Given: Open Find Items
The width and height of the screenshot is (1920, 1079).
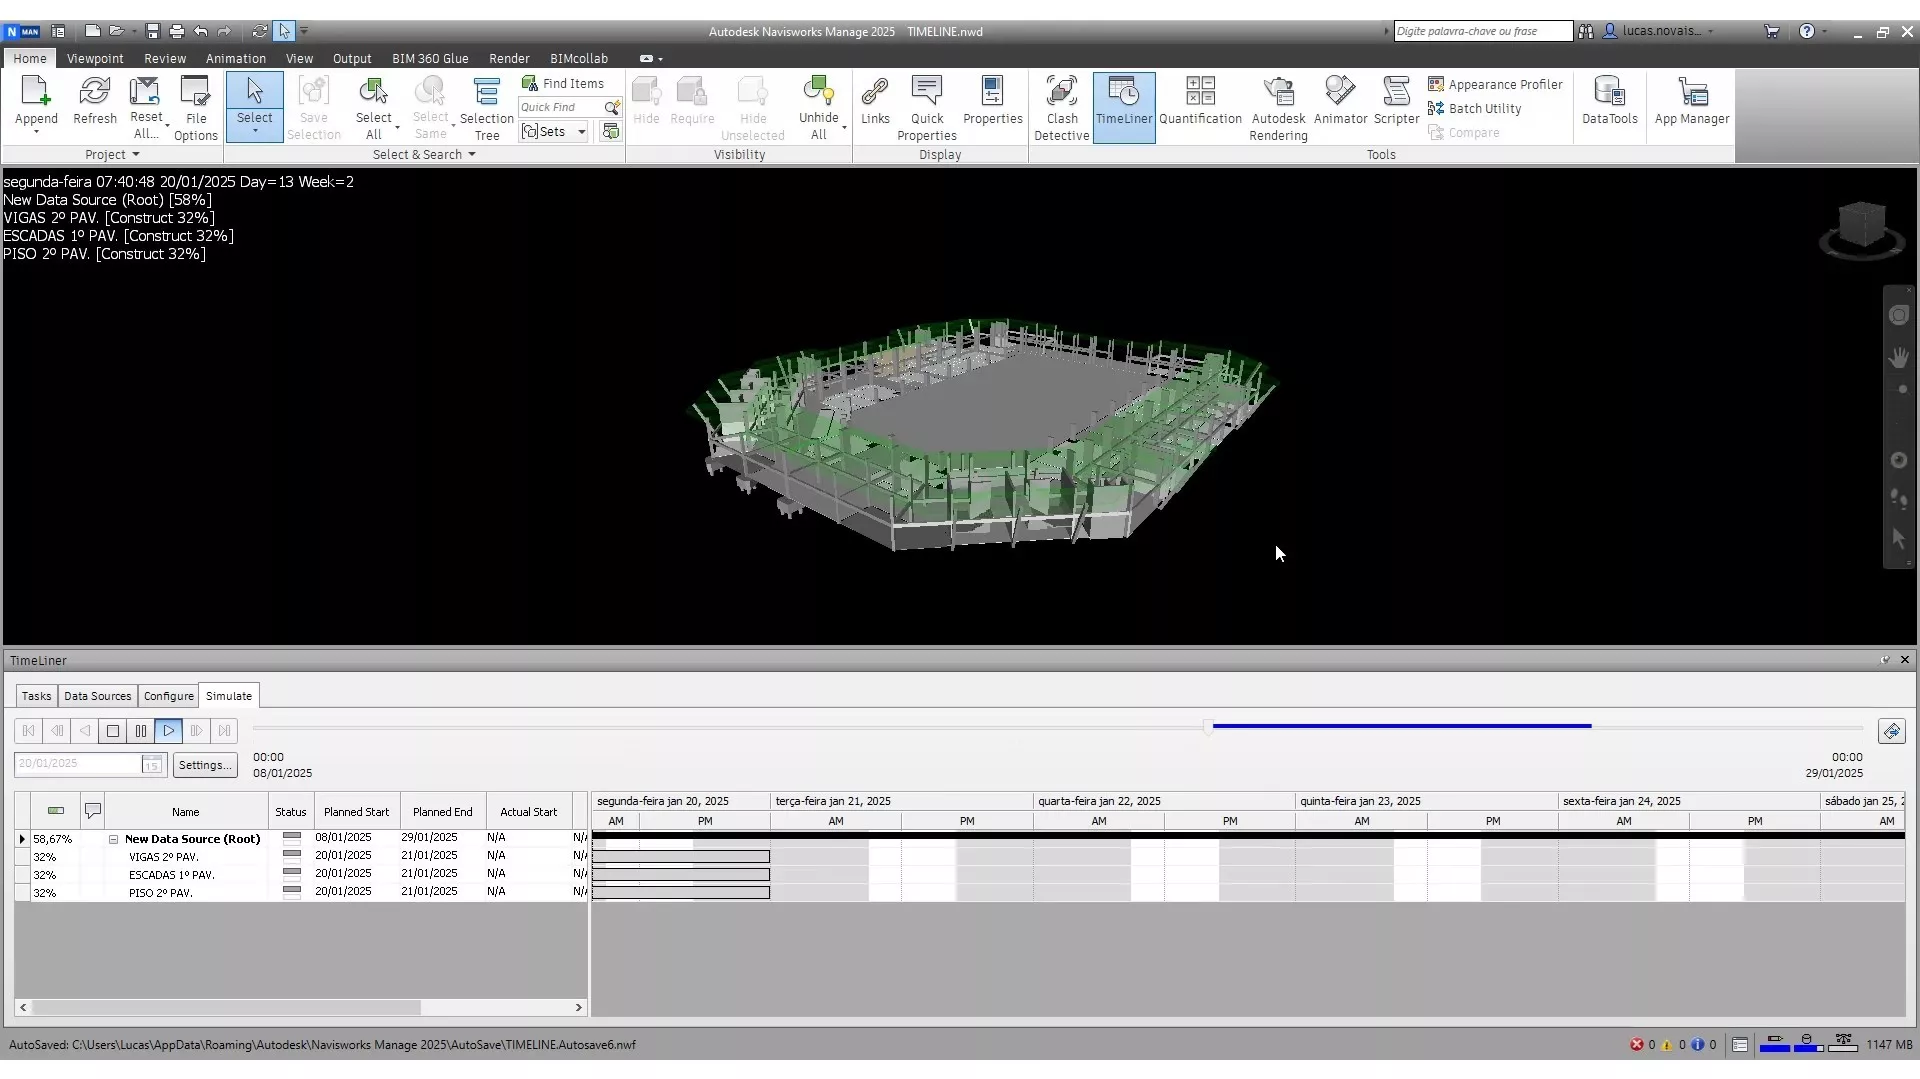Looking at the screenshot, I should pos(563,84).
